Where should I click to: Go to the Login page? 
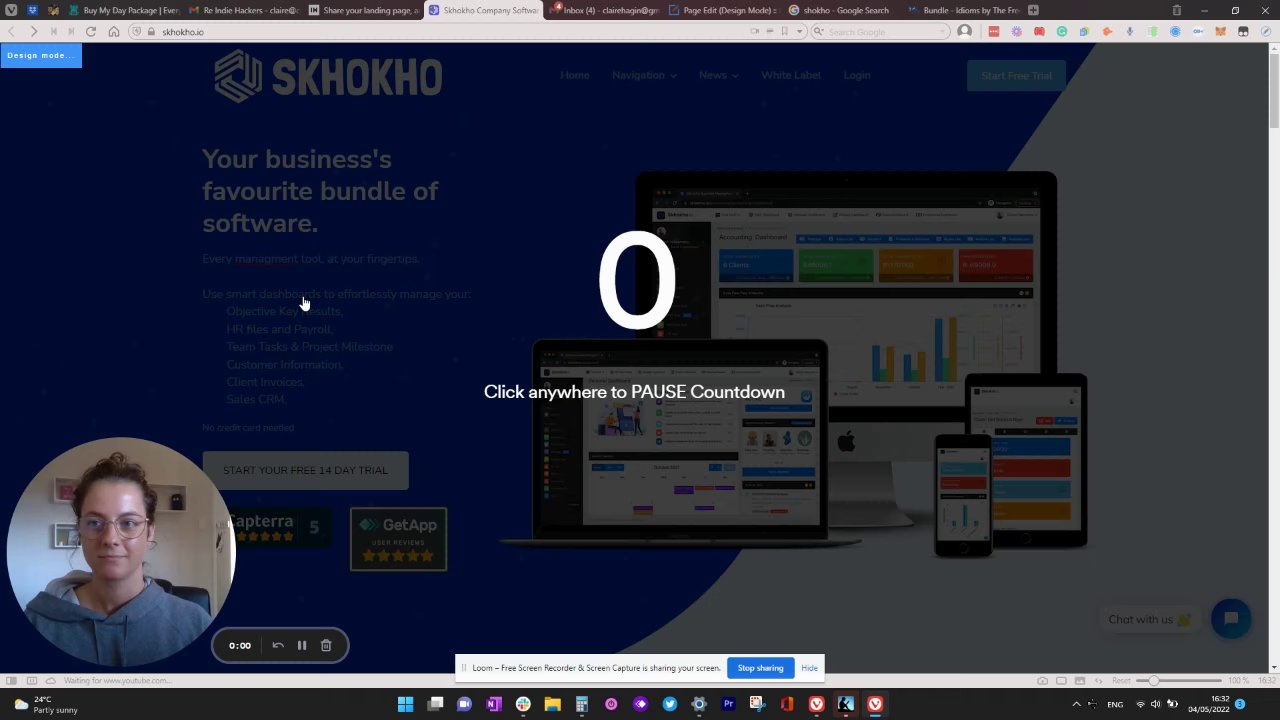(x=856, y=75)
